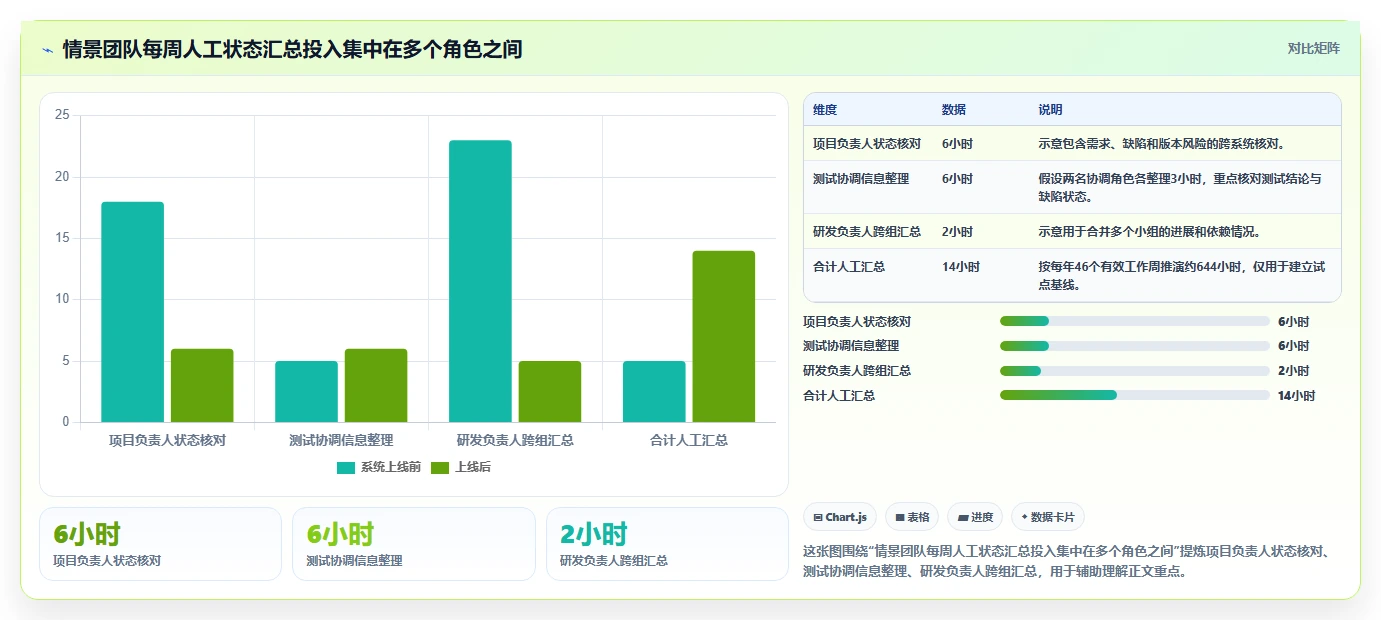1381x620 pixels.
Task: Click the 研发负责人跨组汇总 progress bar
Action: (1135, 371)
